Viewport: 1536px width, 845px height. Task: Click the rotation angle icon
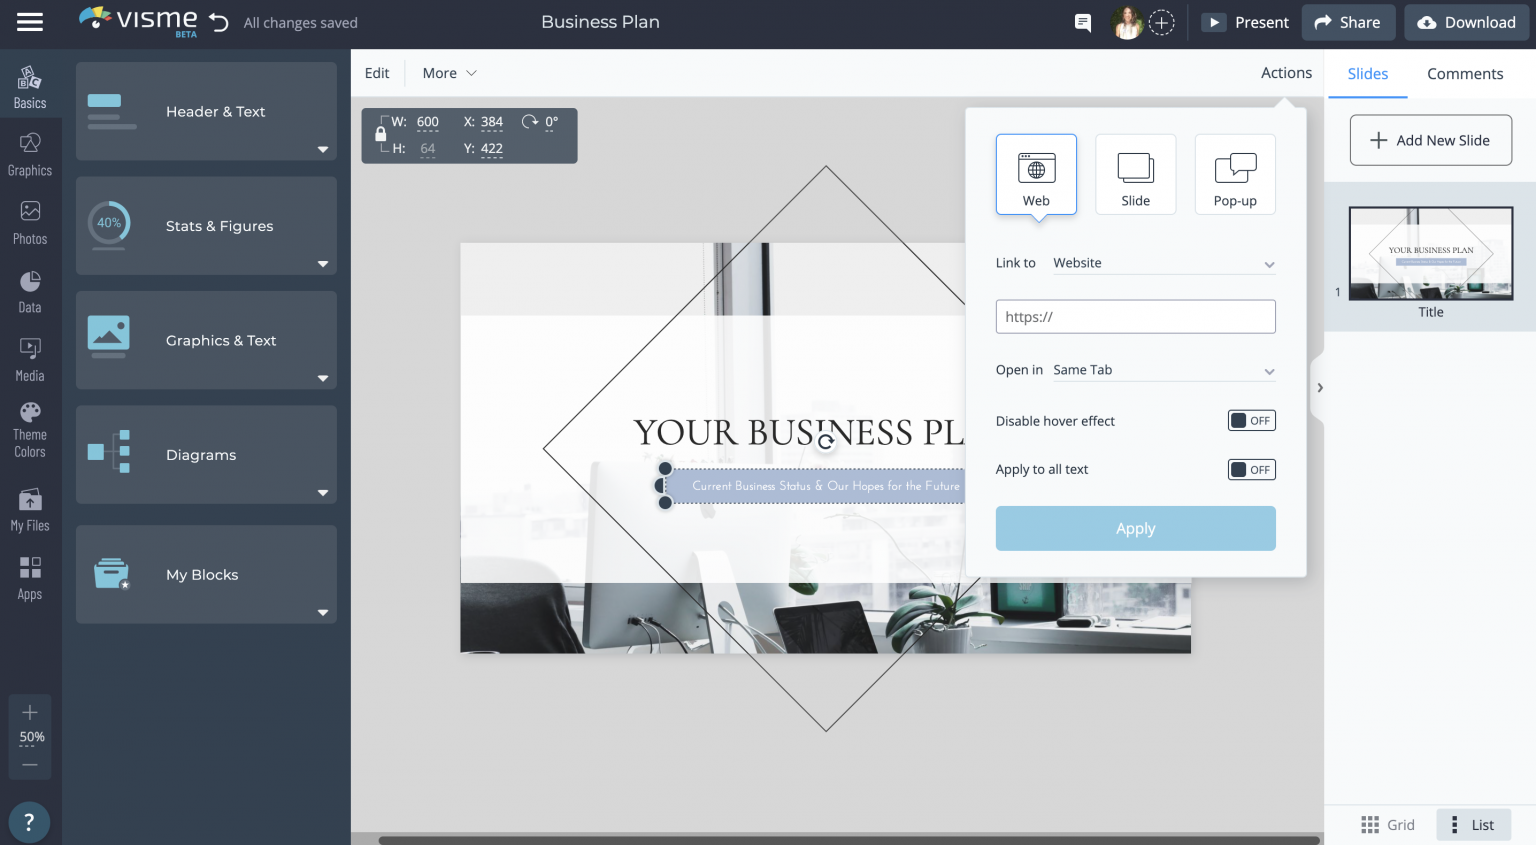(530, 122)
